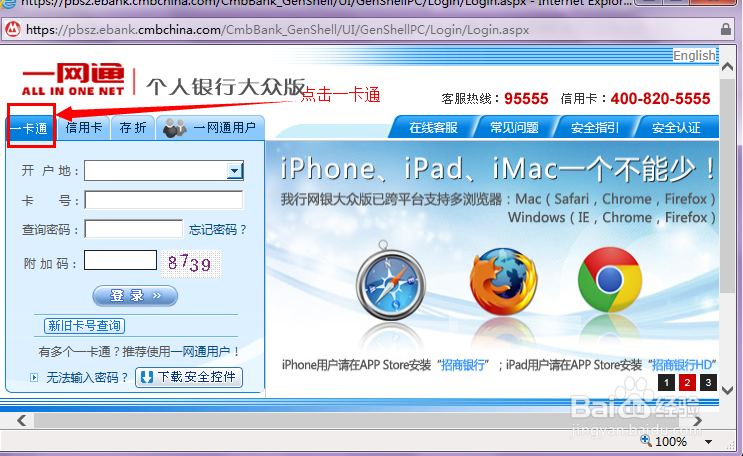This screenshot has width=743, height=456.
Task: Open the 招商银行 iPhone app link
Action: click(x=463, y=365)
